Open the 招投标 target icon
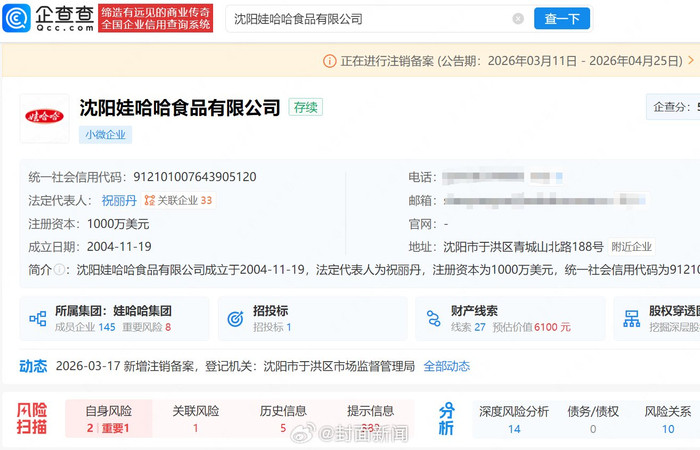 click(235, 319)
